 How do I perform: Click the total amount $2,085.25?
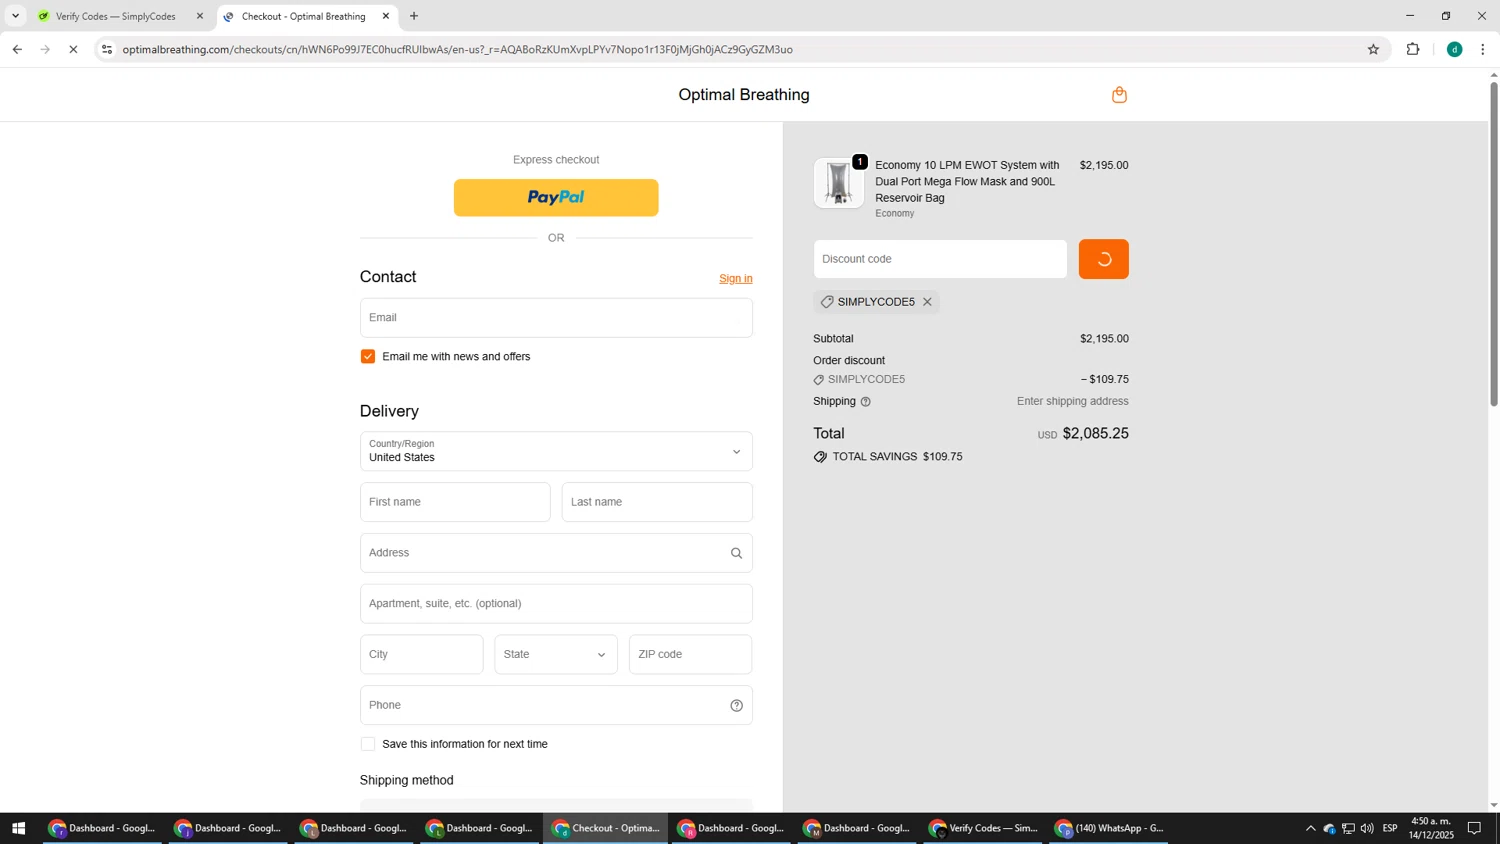click(x=1095, y=434)
